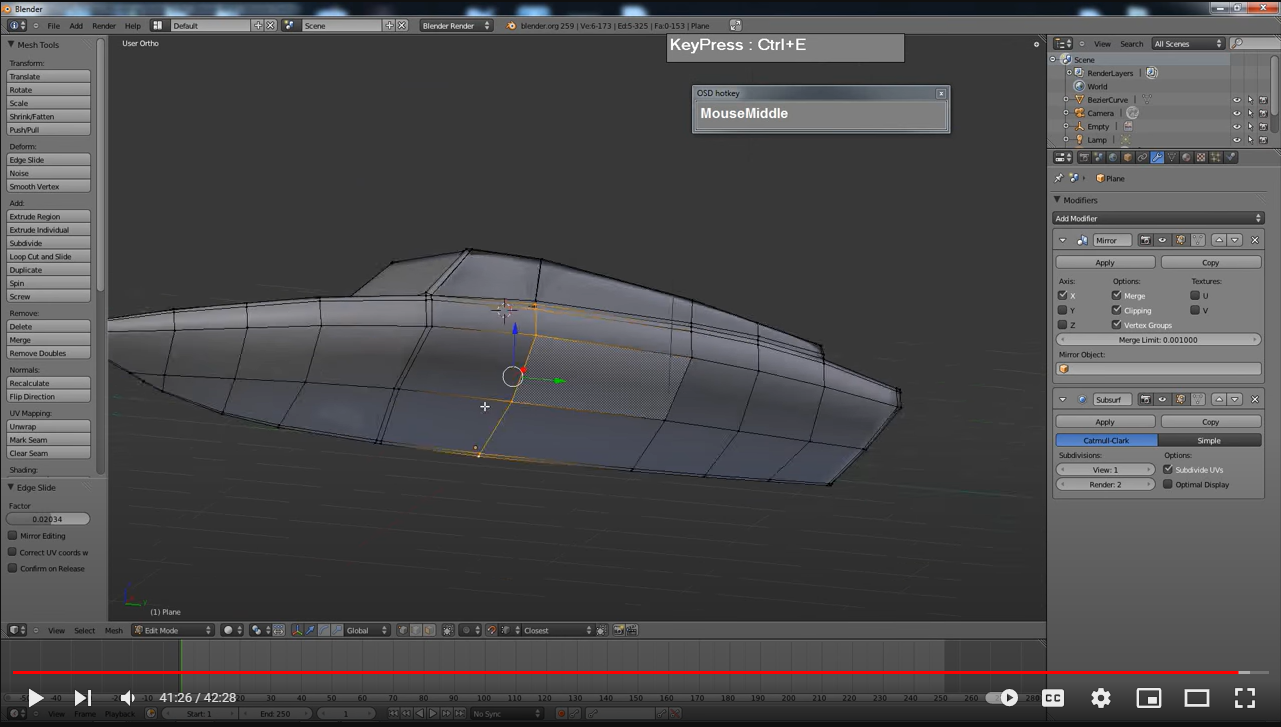Open the Help menu

(132, 26)
